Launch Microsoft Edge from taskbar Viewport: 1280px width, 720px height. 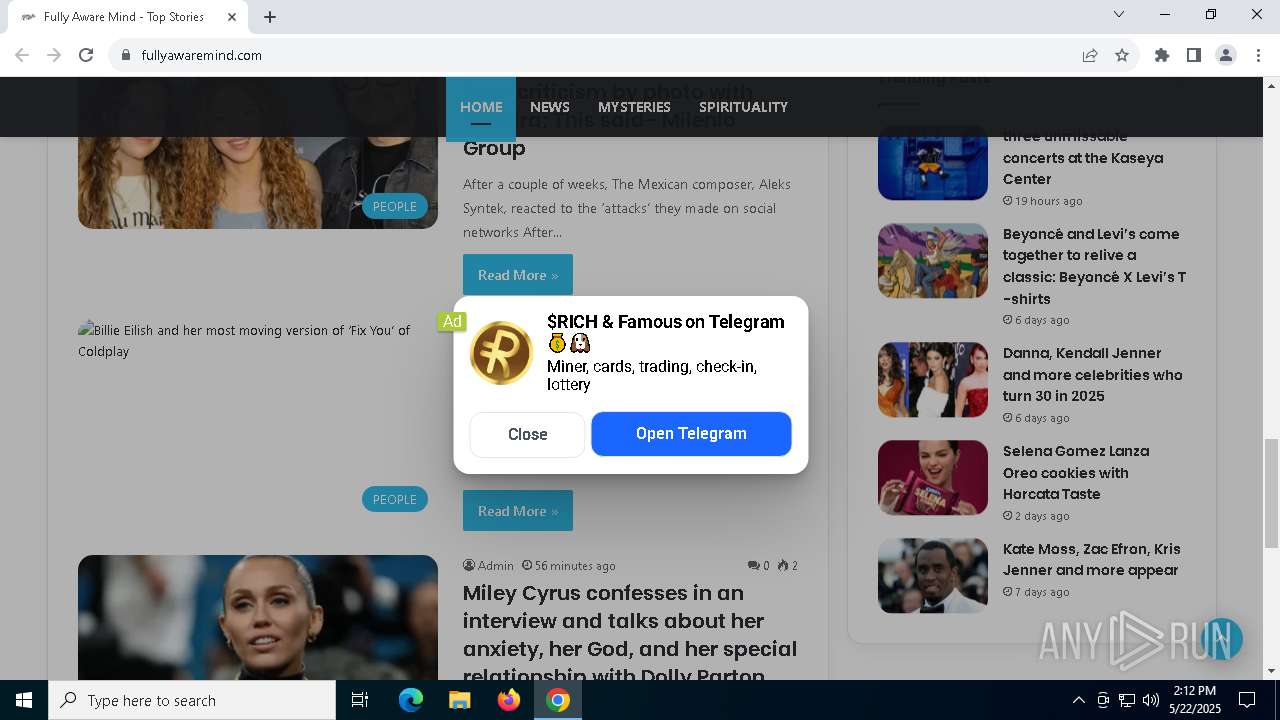[x=411, y=700]
